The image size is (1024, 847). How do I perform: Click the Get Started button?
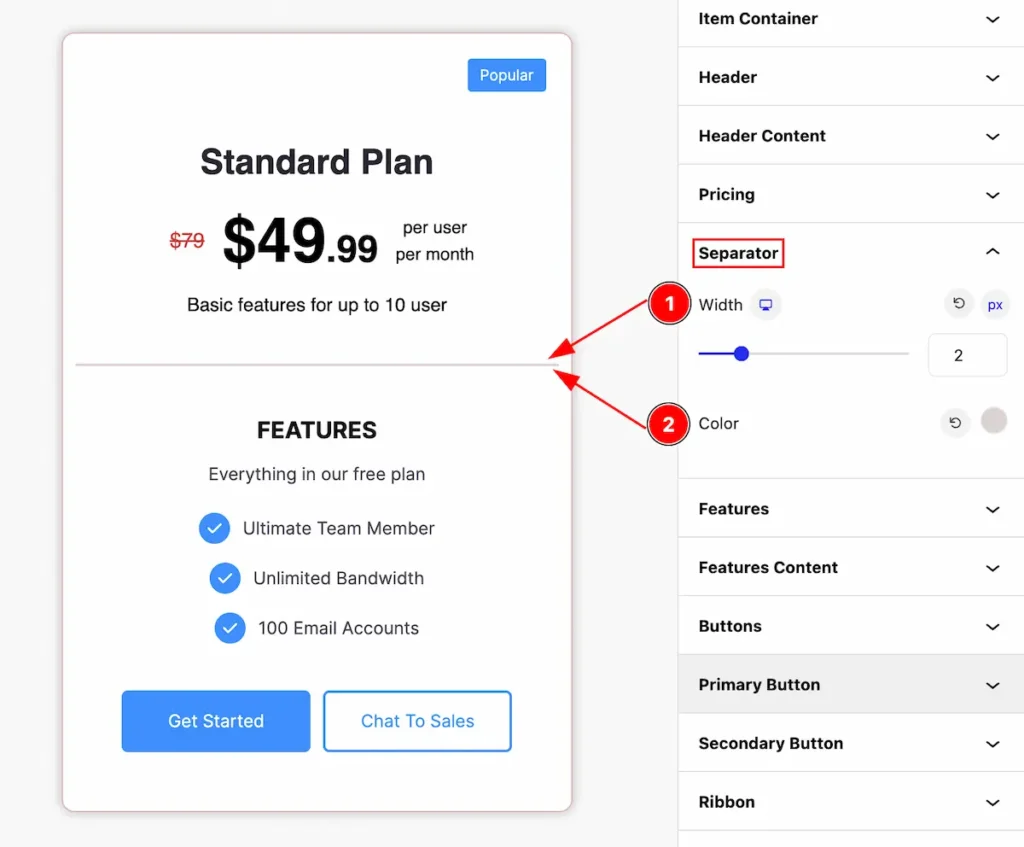click(x=216, y=721)
